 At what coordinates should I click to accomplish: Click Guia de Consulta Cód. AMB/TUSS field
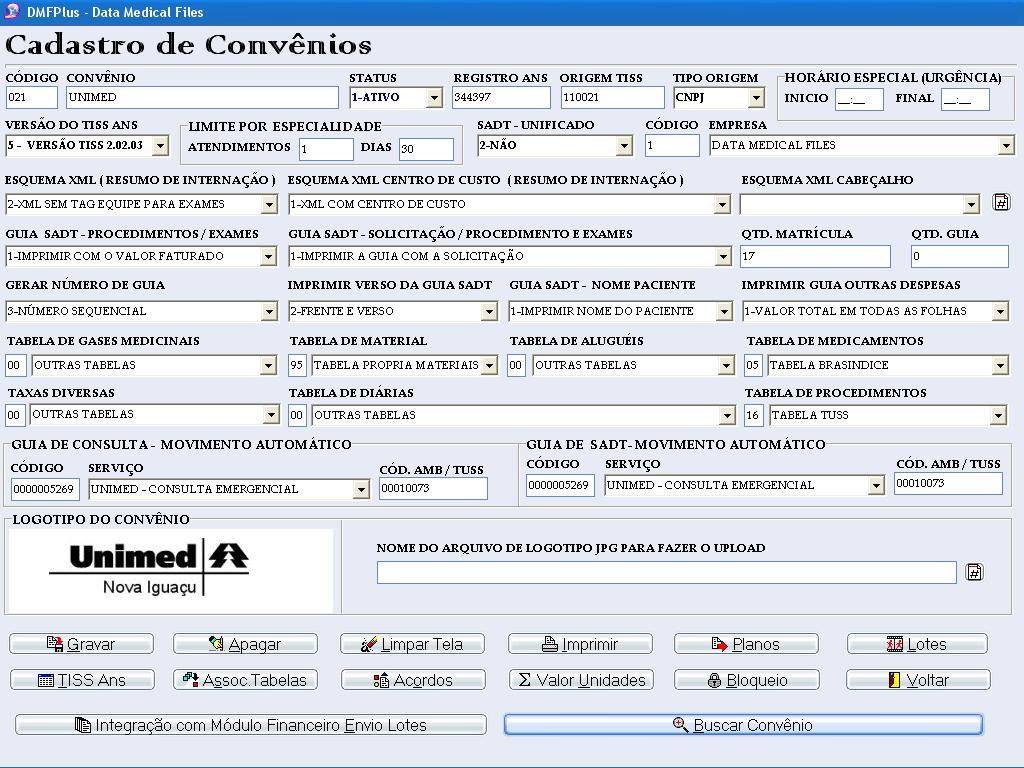pyautogui.click(x=434, y=488)
